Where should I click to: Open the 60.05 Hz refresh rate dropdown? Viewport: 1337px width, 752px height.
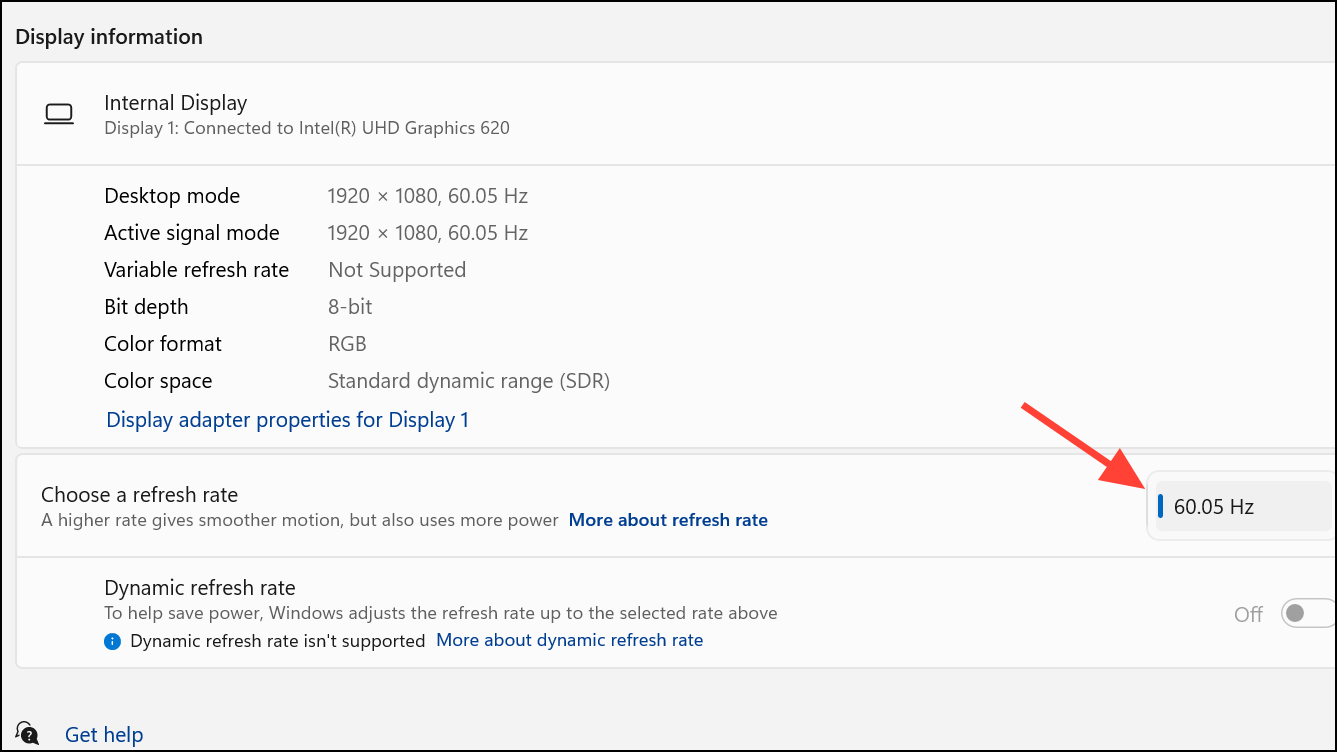1245,507
